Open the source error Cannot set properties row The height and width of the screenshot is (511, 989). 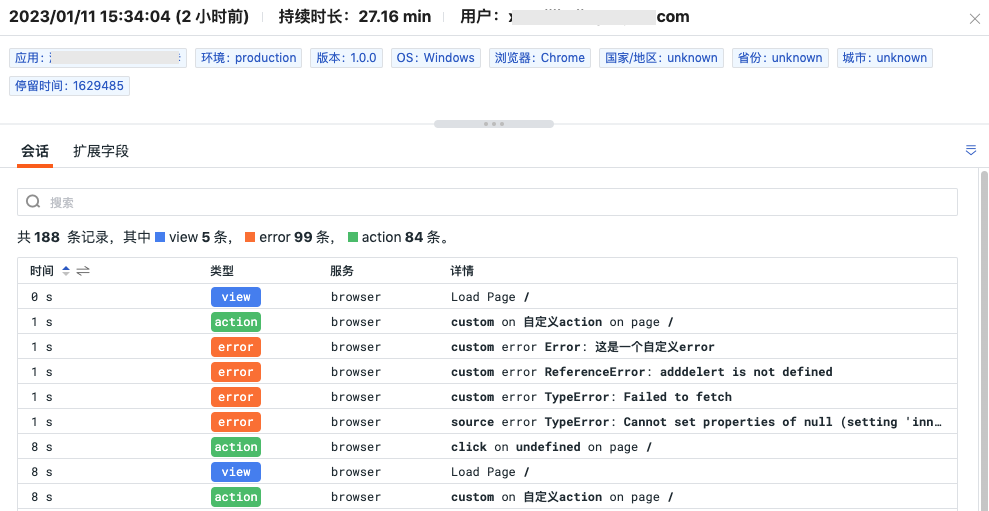487,421
